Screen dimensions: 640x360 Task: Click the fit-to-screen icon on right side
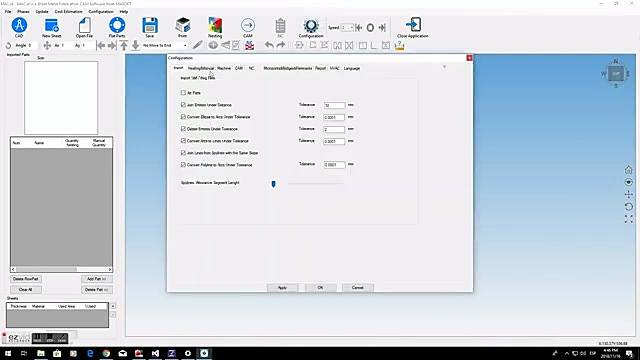point(629,219)
